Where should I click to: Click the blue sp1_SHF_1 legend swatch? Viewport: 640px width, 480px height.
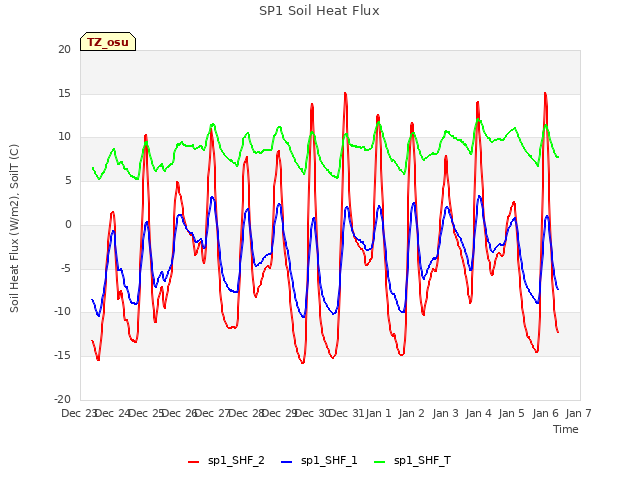pos(287,462)
